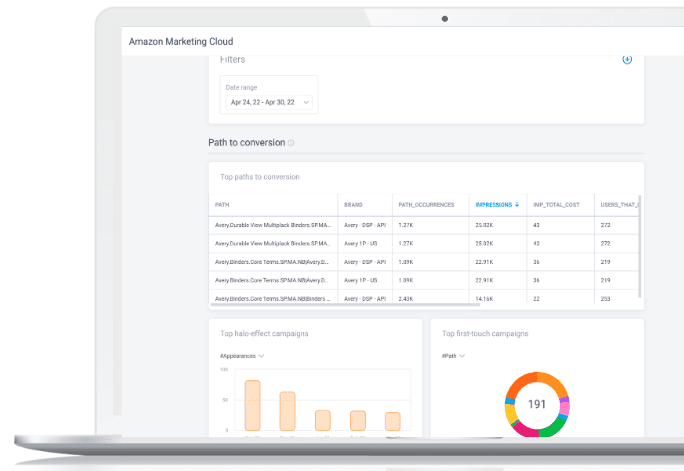The height and width of the screenshot is (471, 684).
Task: Click the table's vertical scrollbar
Action: pos(640,246)
